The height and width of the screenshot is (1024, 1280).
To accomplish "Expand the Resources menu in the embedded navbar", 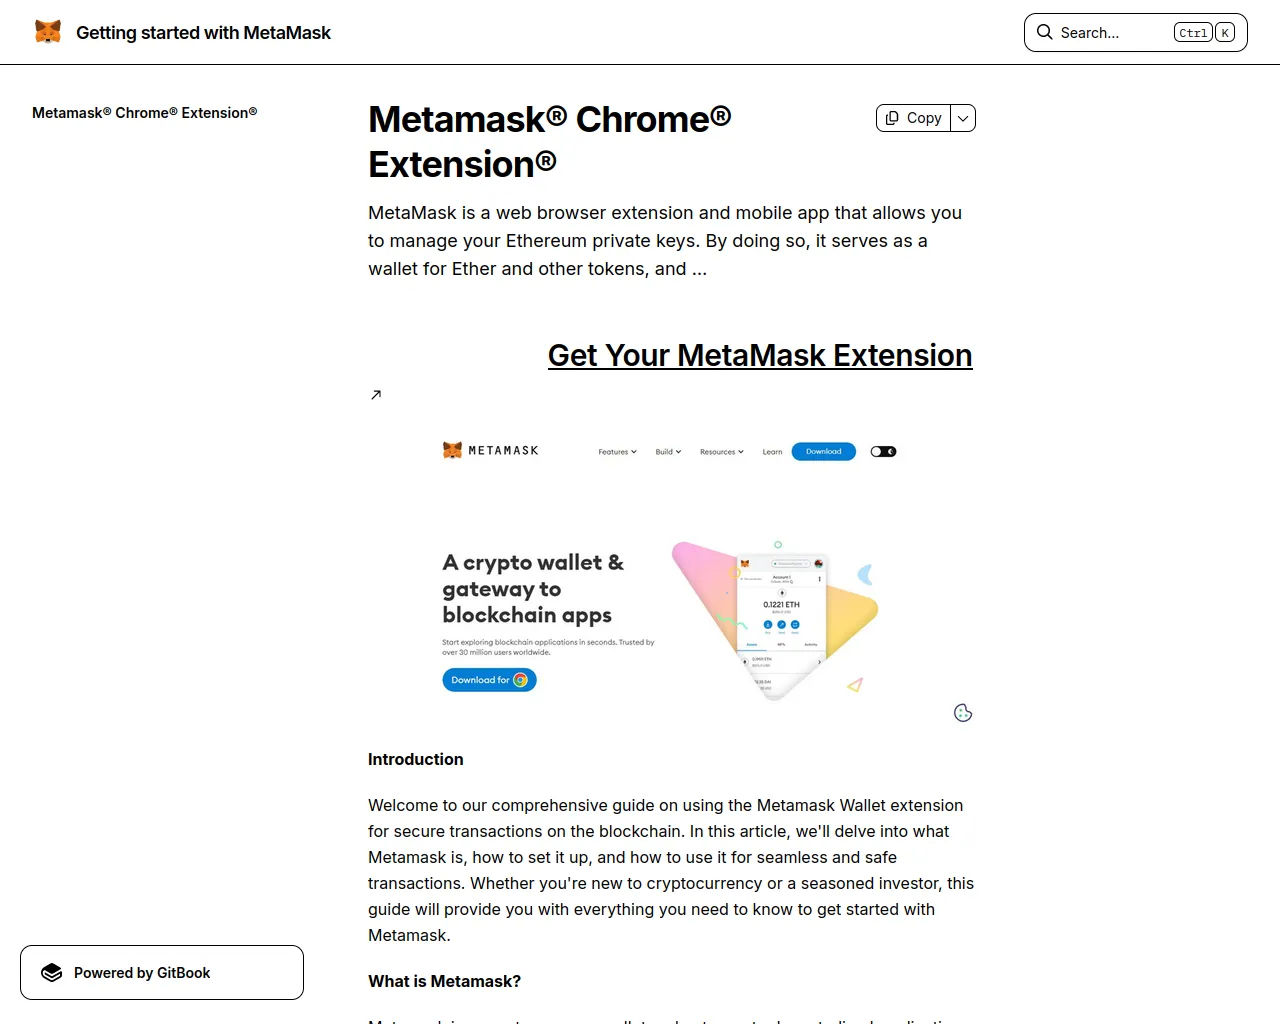I will point(722,452).
